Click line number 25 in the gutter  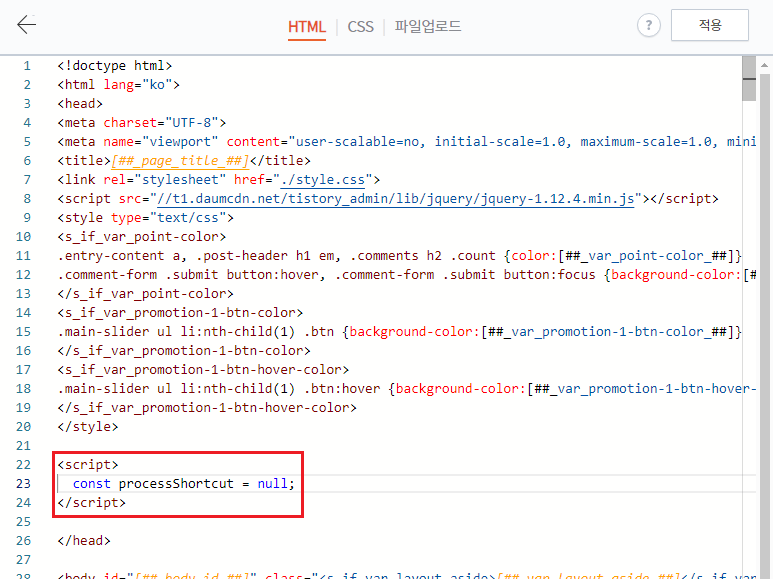click(23, 522)
